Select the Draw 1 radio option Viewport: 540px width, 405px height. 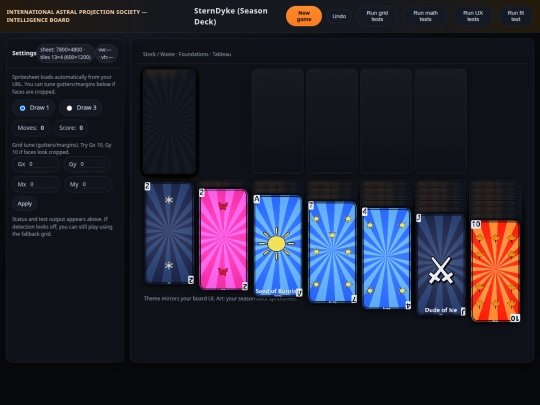[x=33, y=108]
